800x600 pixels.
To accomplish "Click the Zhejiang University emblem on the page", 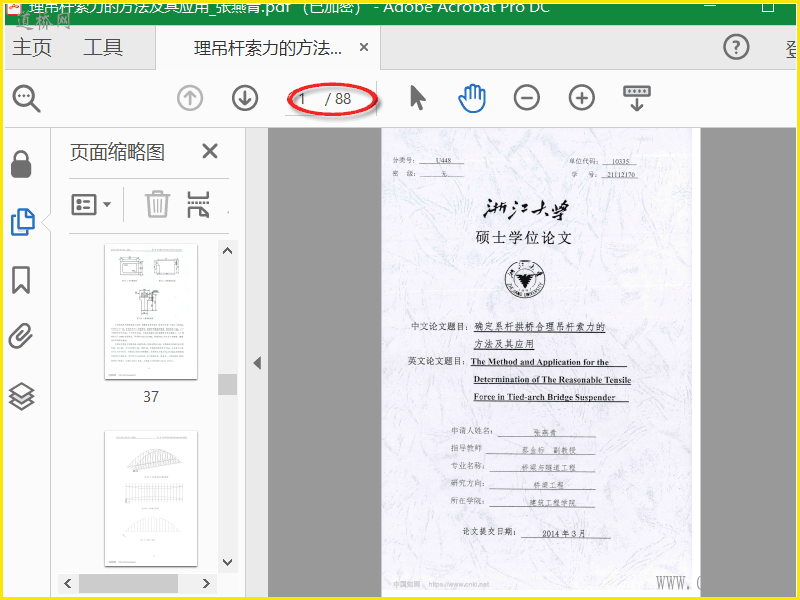I will click(524, 279).
